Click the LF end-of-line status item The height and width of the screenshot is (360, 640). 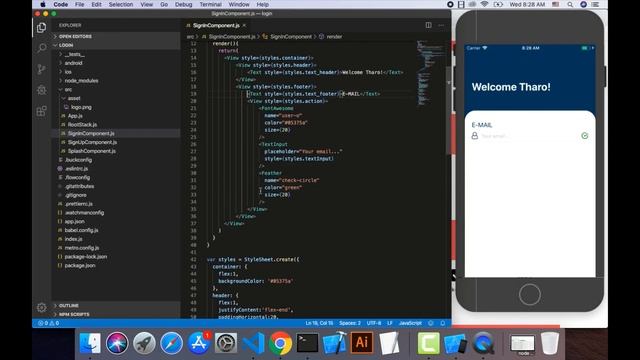(390, 323)
